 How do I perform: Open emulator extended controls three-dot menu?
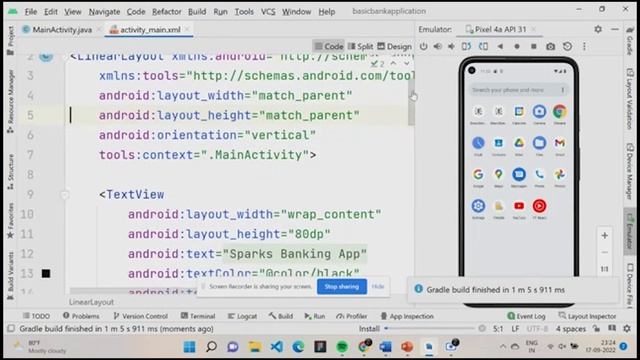click(x=584, y=47)
